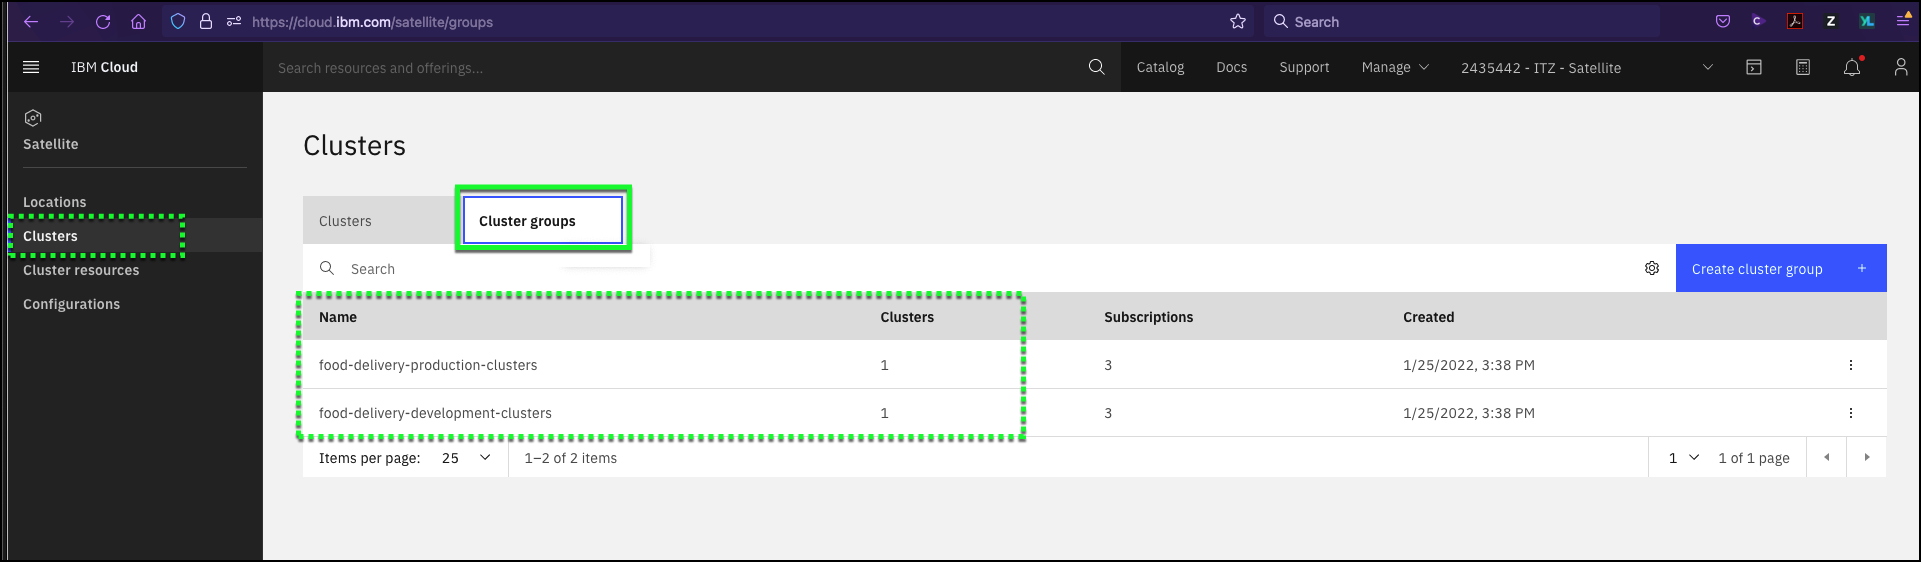Viewport: 1921px width, 562px height.
Task: Open the cost estimator calculator icon
Action: tap(1803, 67)
